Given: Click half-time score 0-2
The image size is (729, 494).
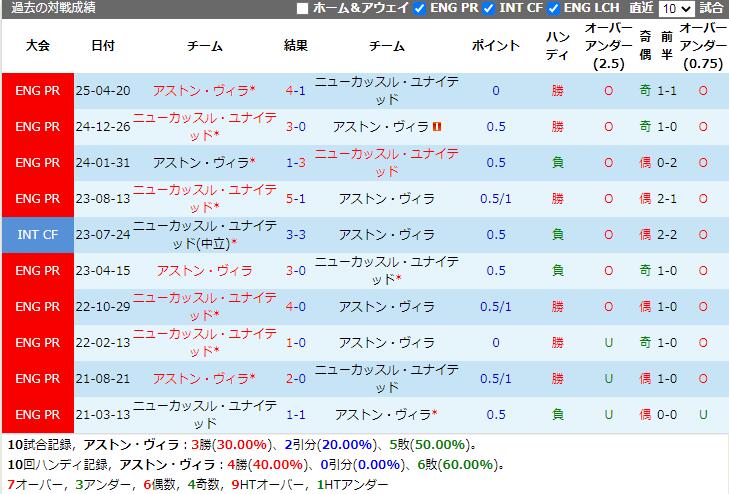Looking at the screenshot, I should click(667, 163).
